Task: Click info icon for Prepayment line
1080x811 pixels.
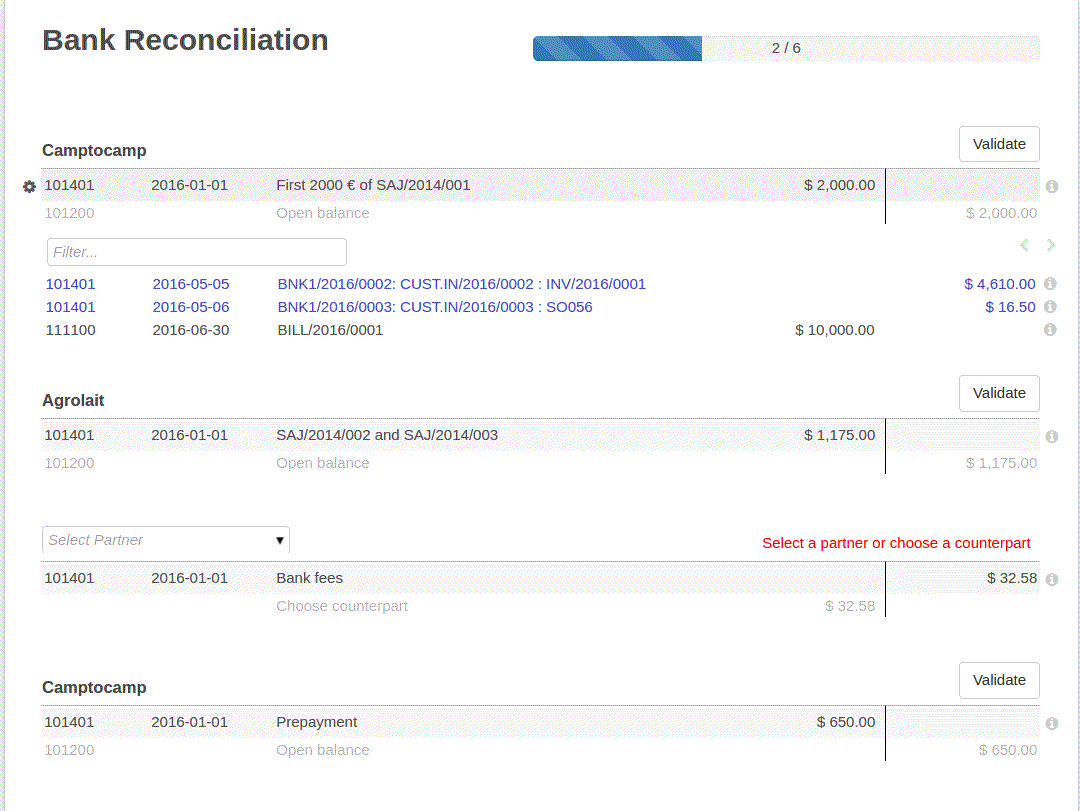Action: click(x=1051, y=724)
